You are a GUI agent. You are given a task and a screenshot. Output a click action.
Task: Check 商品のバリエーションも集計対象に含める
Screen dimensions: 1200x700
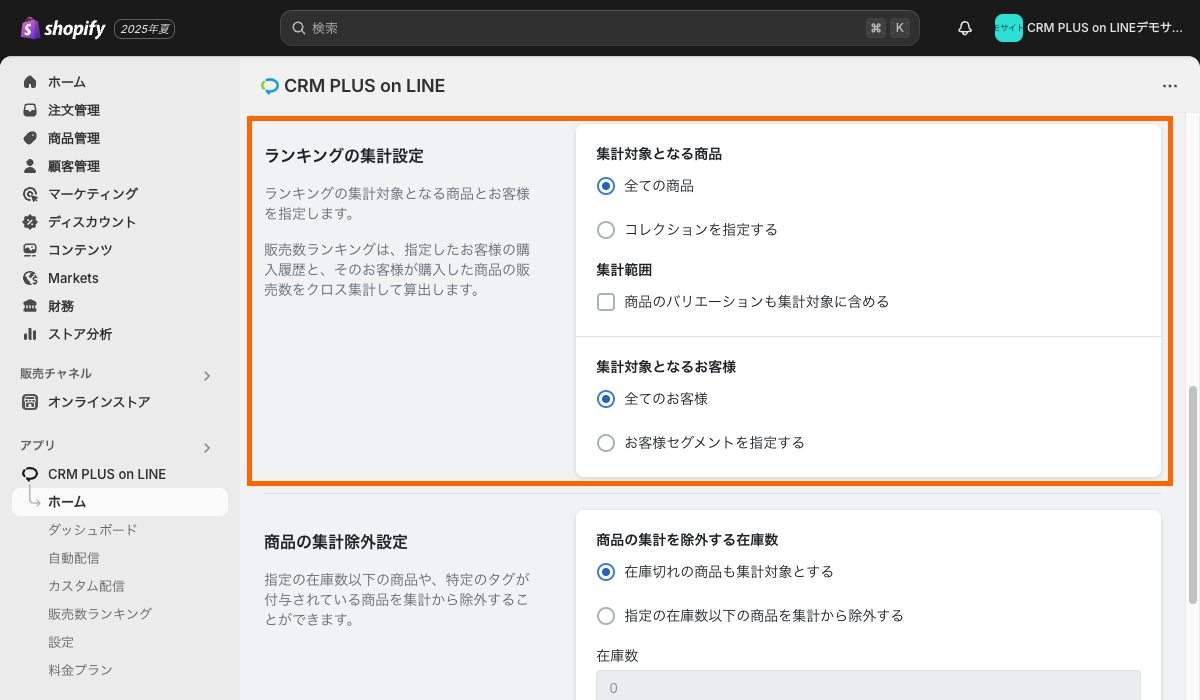coord(605,301)
